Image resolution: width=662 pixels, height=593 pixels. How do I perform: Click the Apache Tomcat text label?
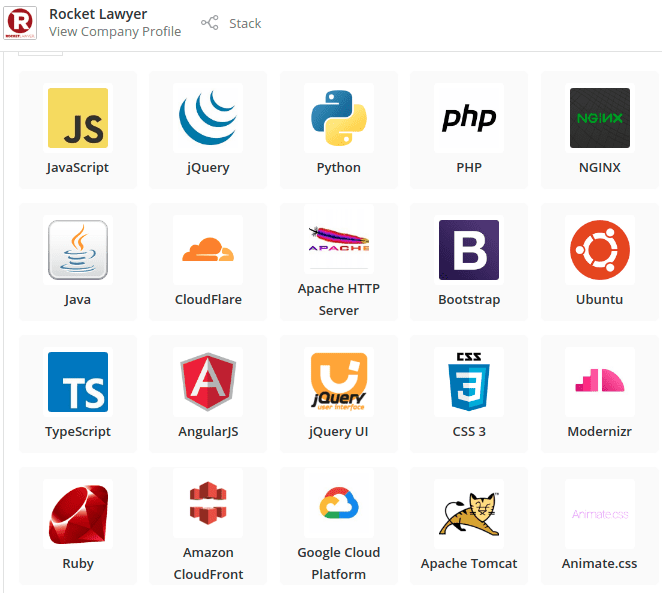coord(469,564)
